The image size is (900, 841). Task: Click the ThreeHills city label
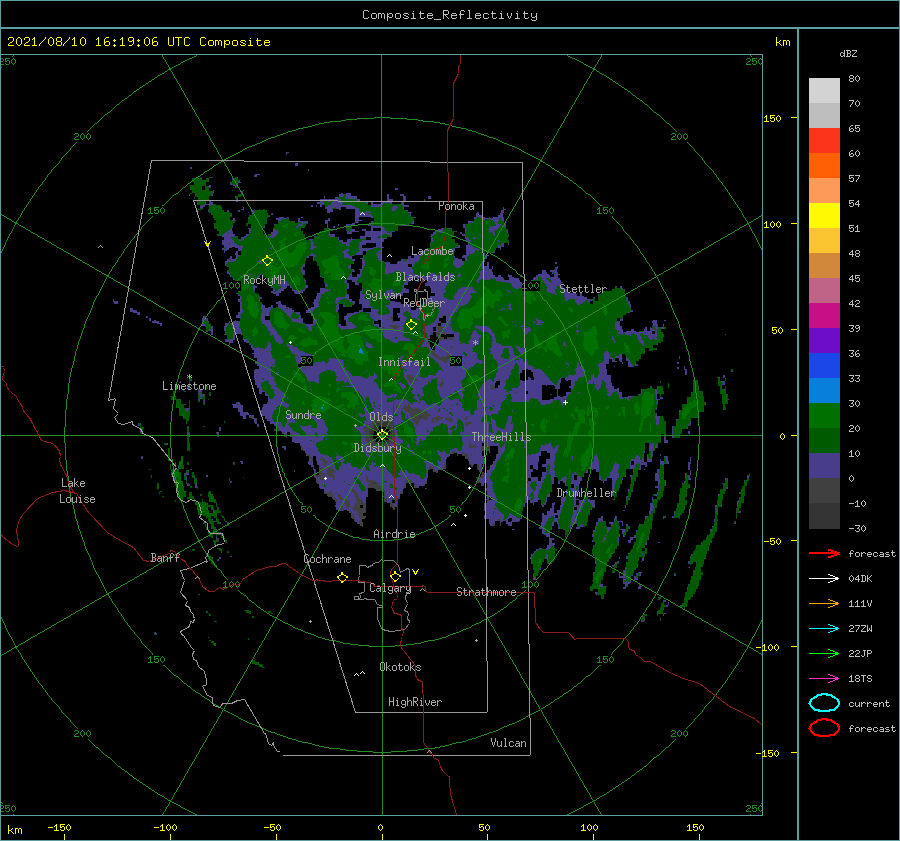[501, 437]
